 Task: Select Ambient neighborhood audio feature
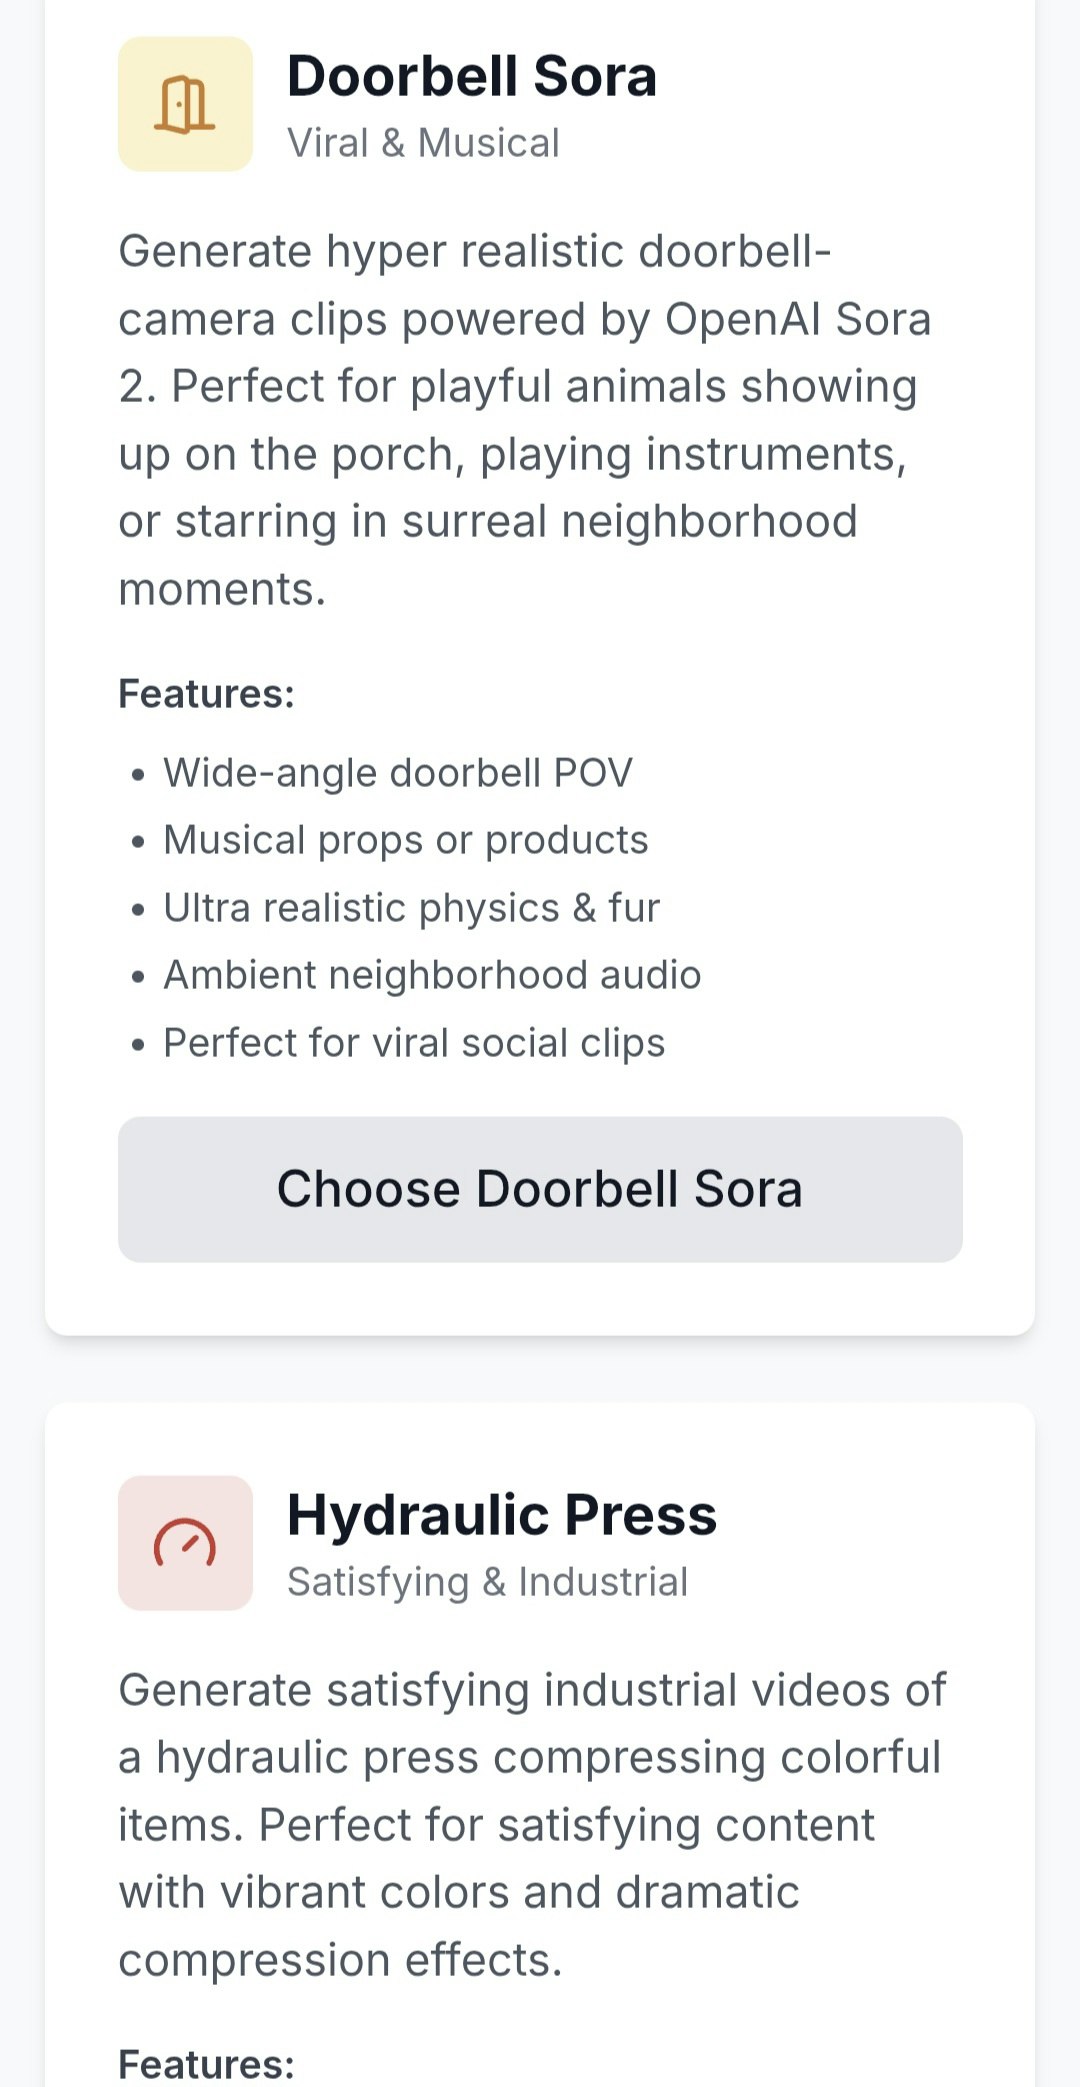coord(432,975)
